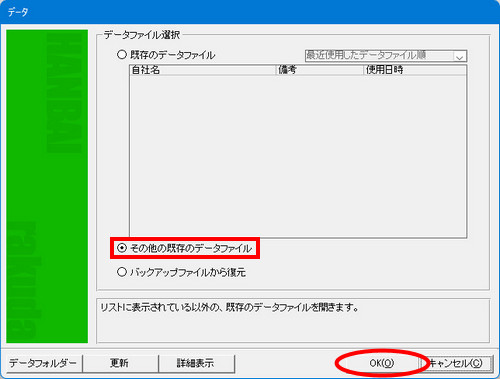500x379 pixels.
Task: Click the 備考 column header
Action: (x=319, y=70)
